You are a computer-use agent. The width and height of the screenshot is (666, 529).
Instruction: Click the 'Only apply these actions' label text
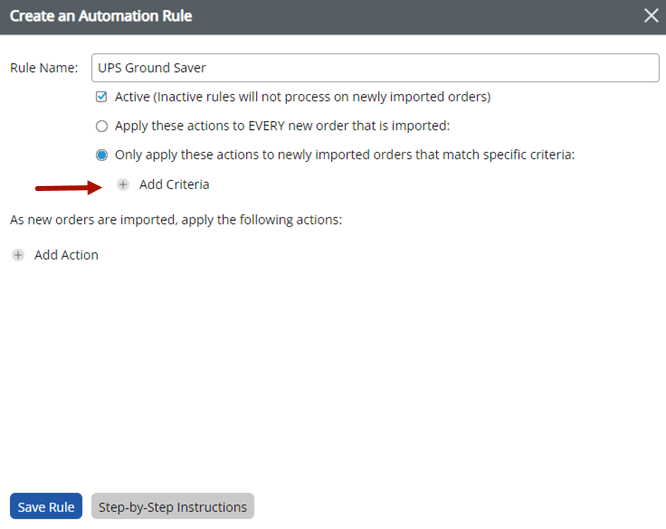345,155
